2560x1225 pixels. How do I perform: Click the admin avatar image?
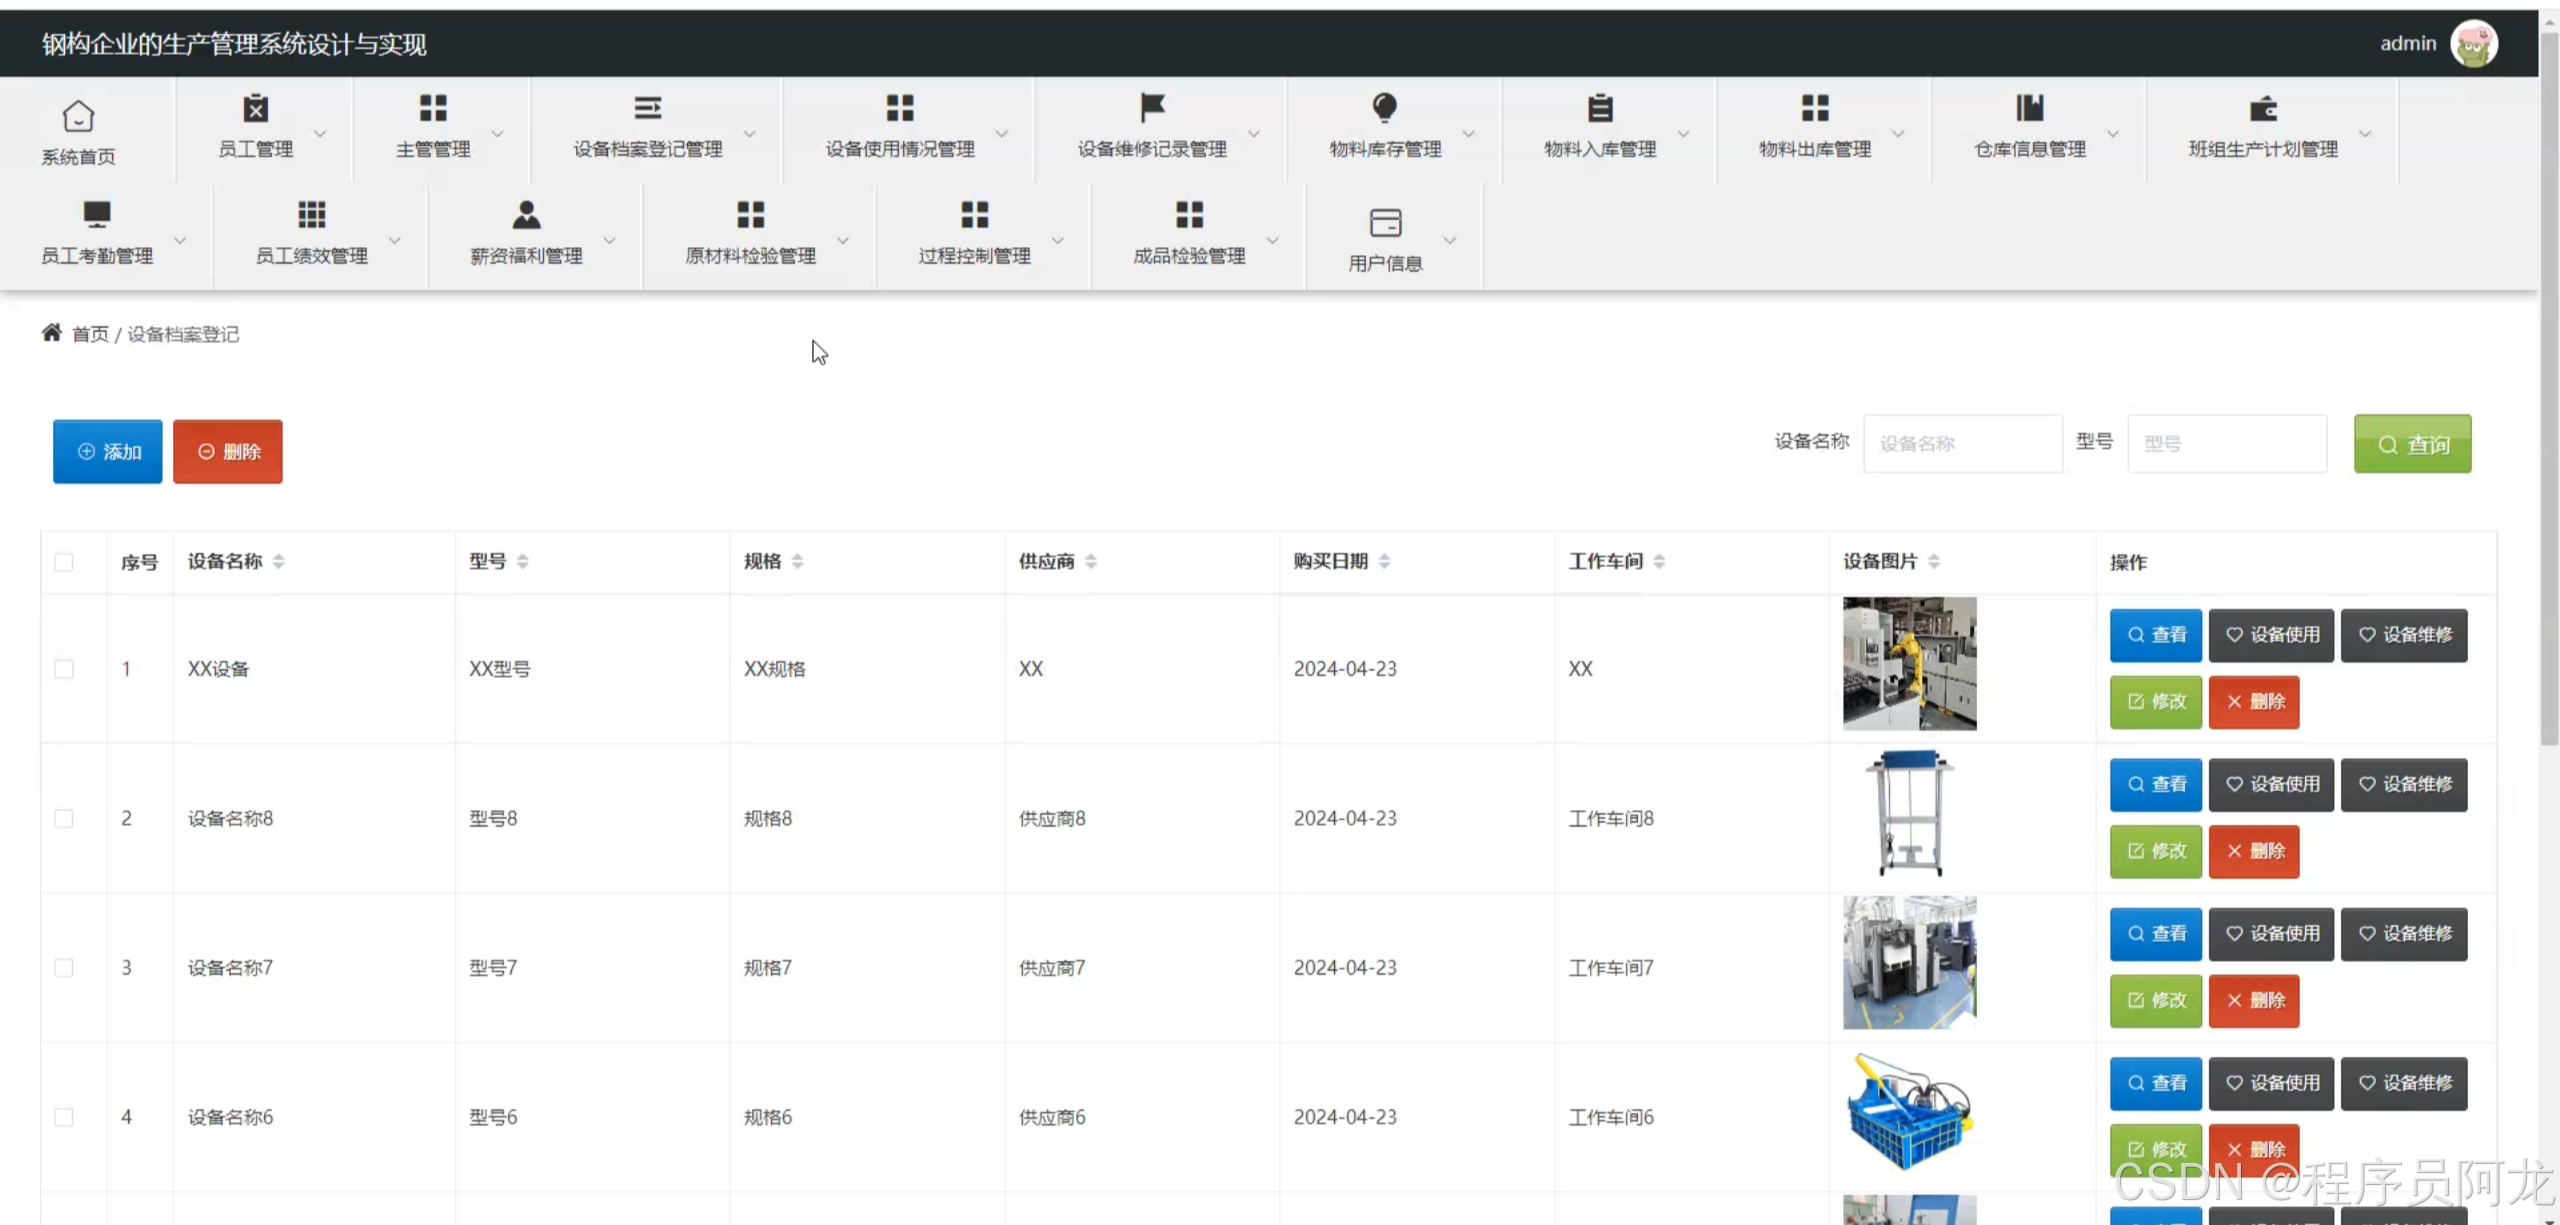pos(2474,44)
